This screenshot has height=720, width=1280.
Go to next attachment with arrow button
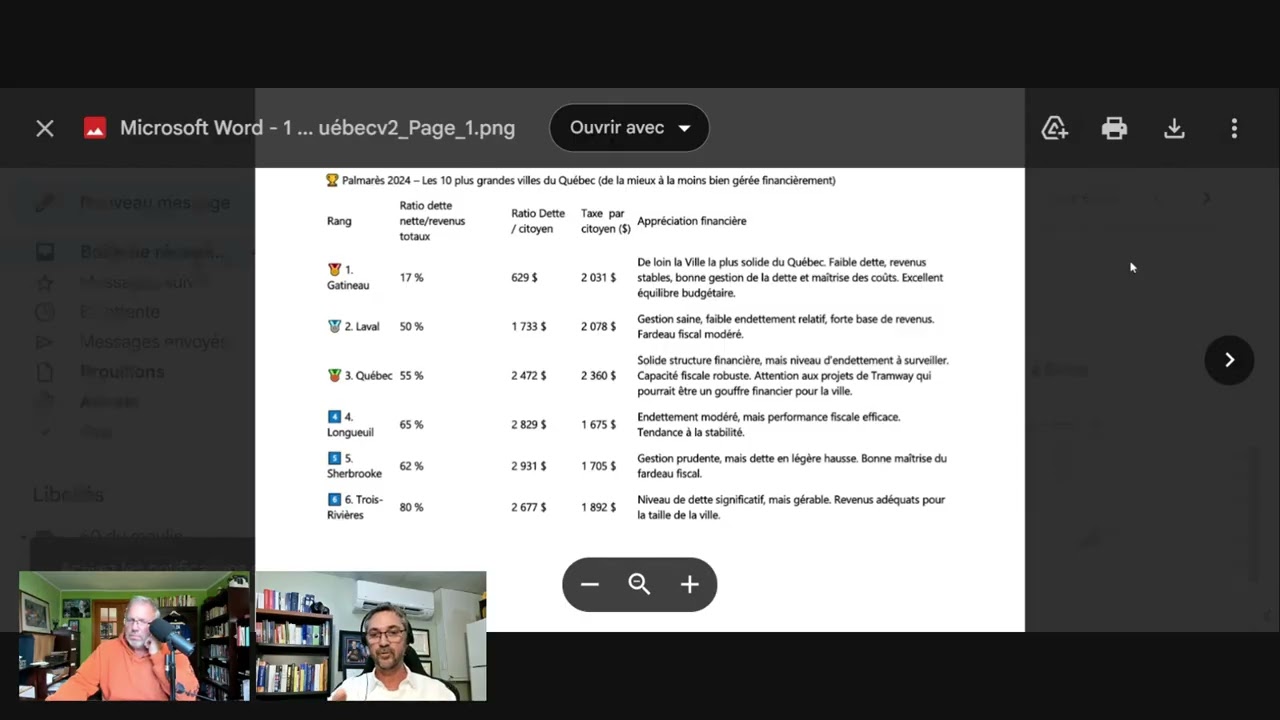tap(1229, 360)
